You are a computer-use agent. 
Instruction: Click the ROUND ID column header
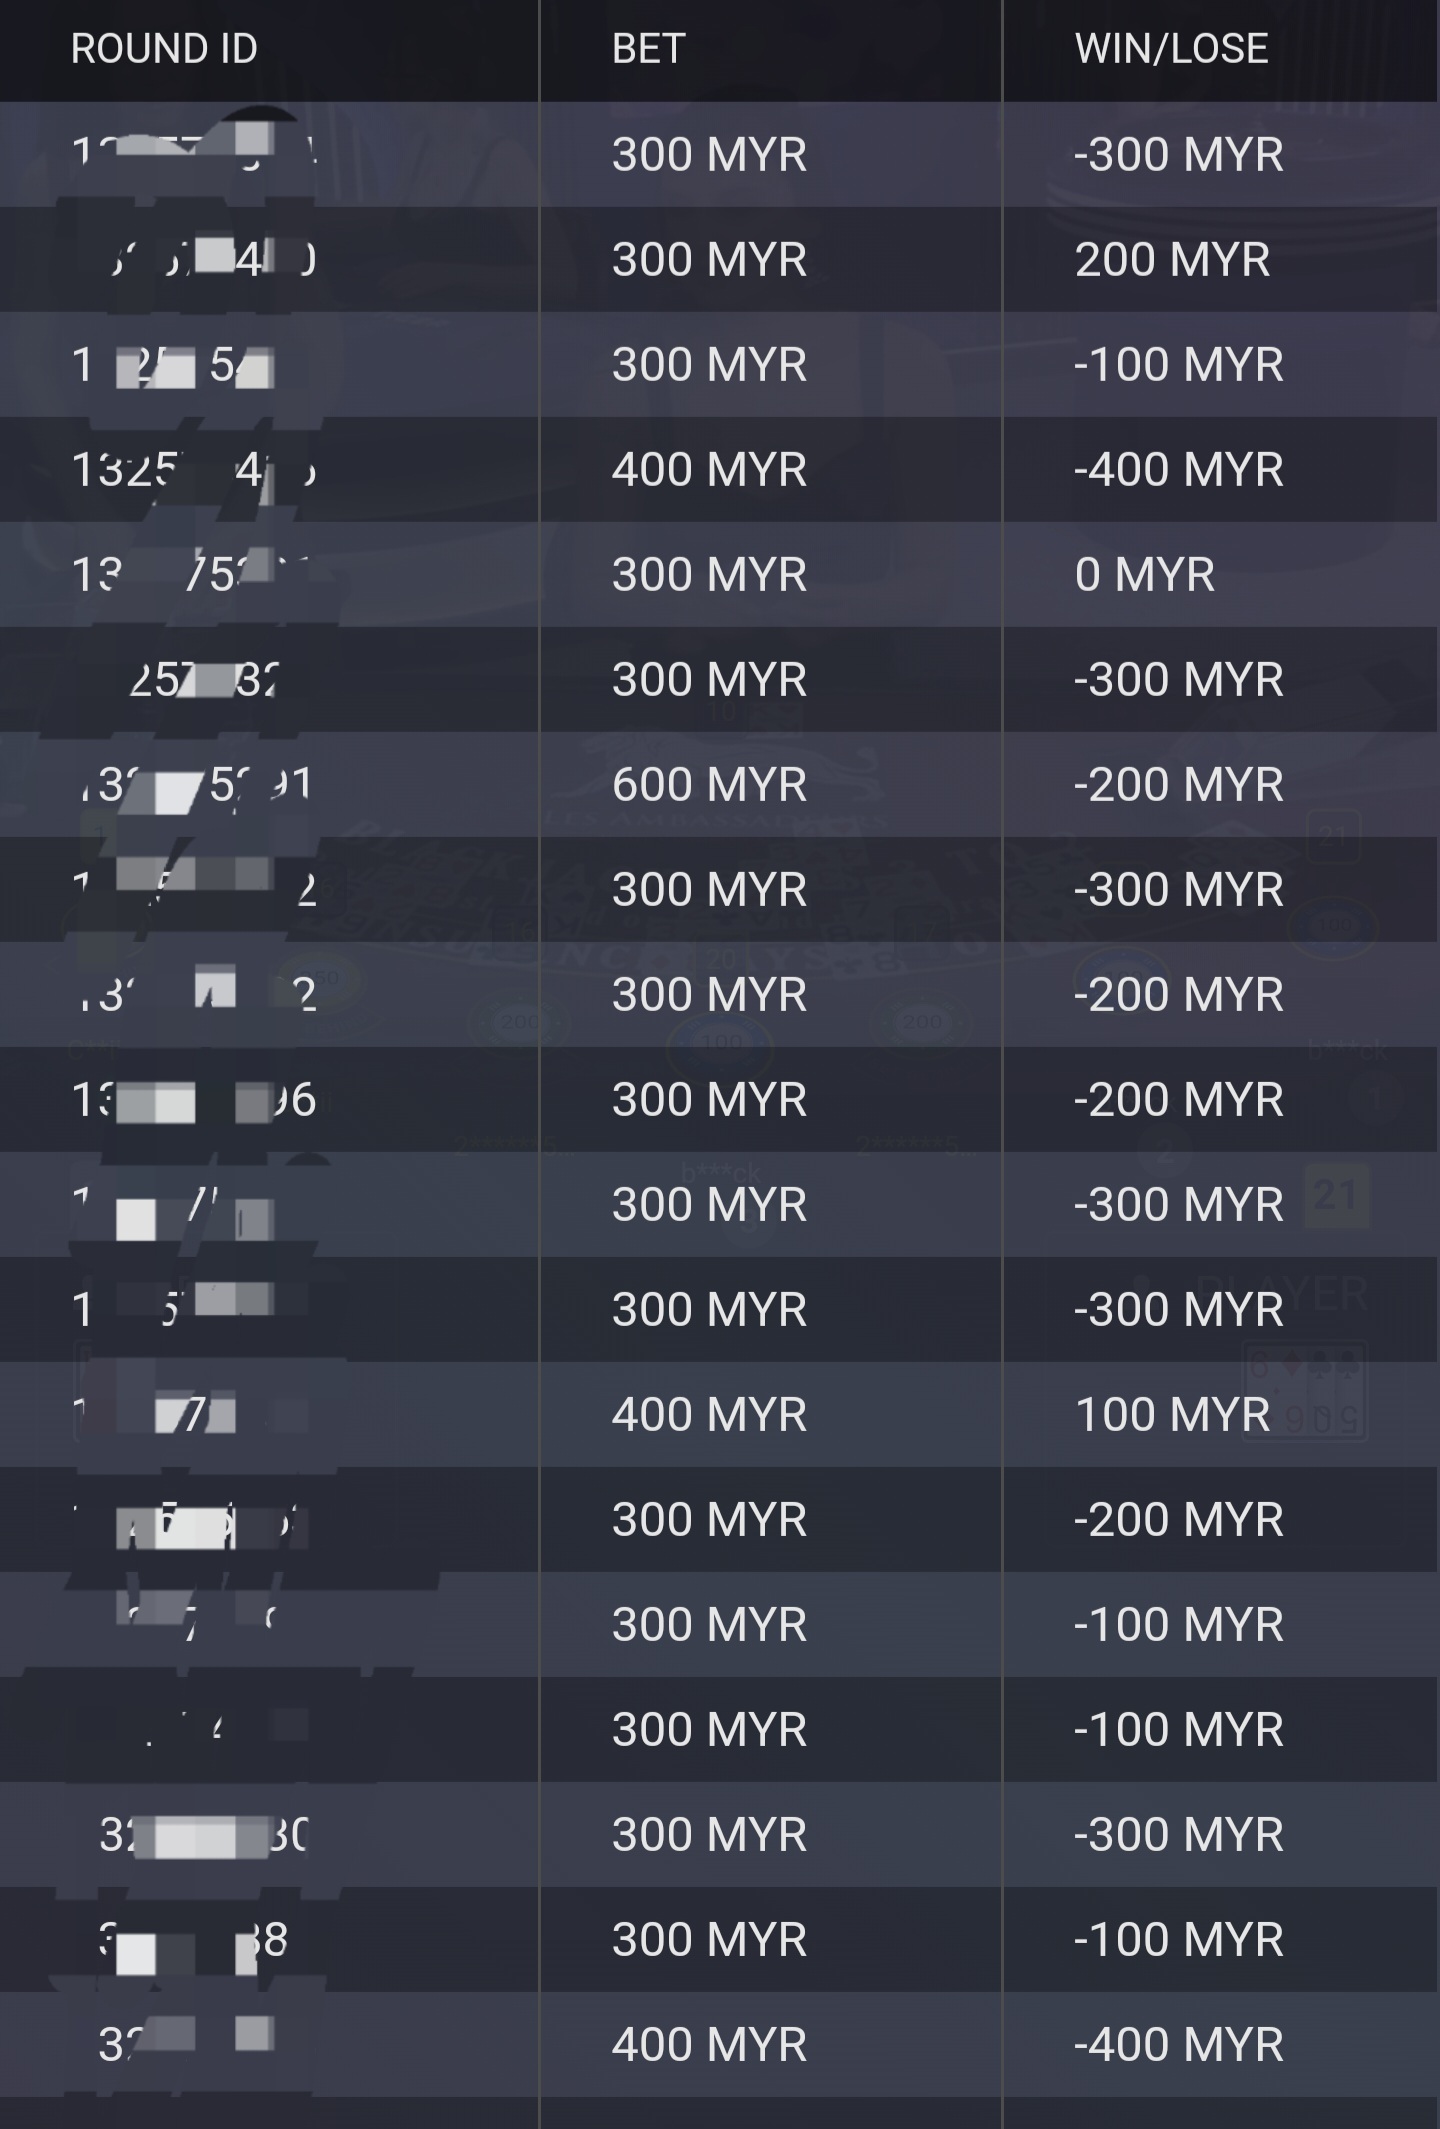coord(164,48)
